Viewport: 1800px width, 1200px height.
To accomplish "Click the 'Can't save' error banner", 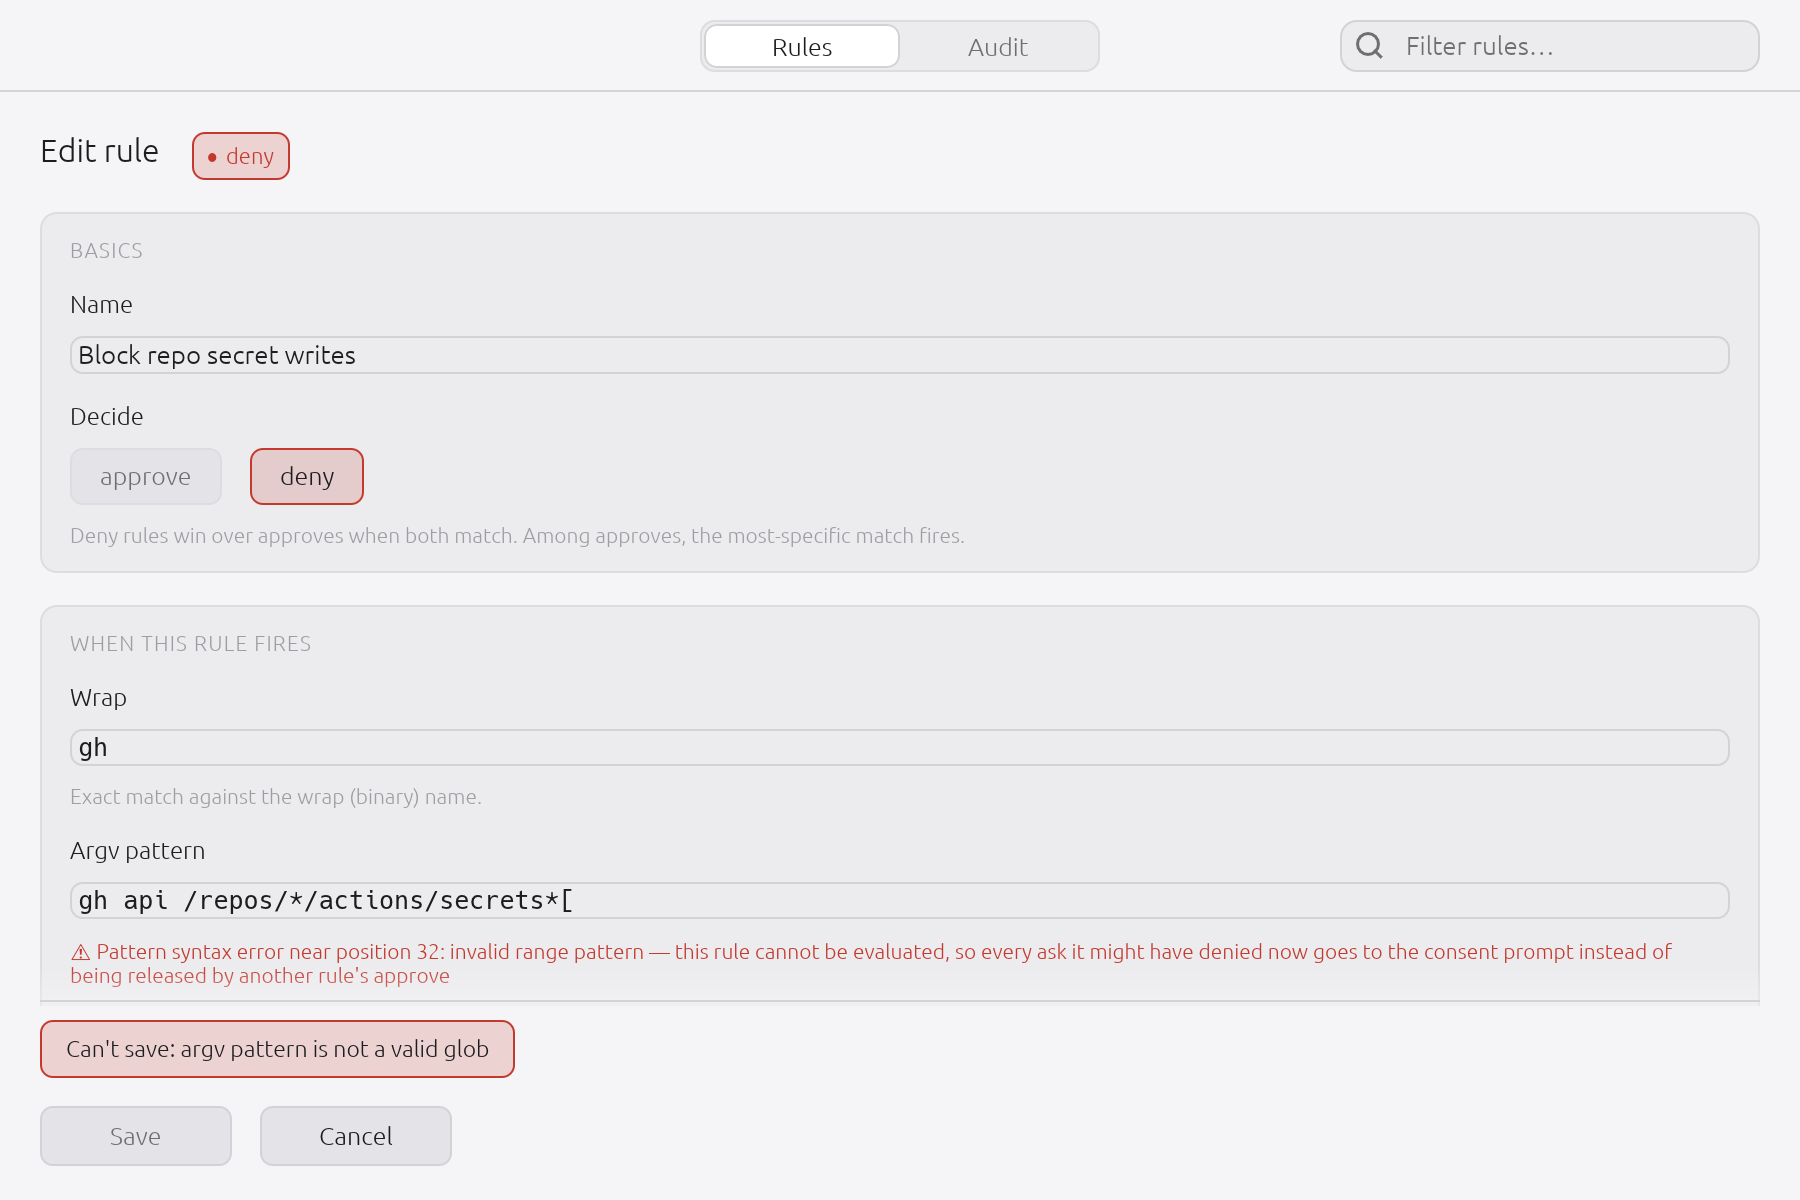I will click(277, 1049).
